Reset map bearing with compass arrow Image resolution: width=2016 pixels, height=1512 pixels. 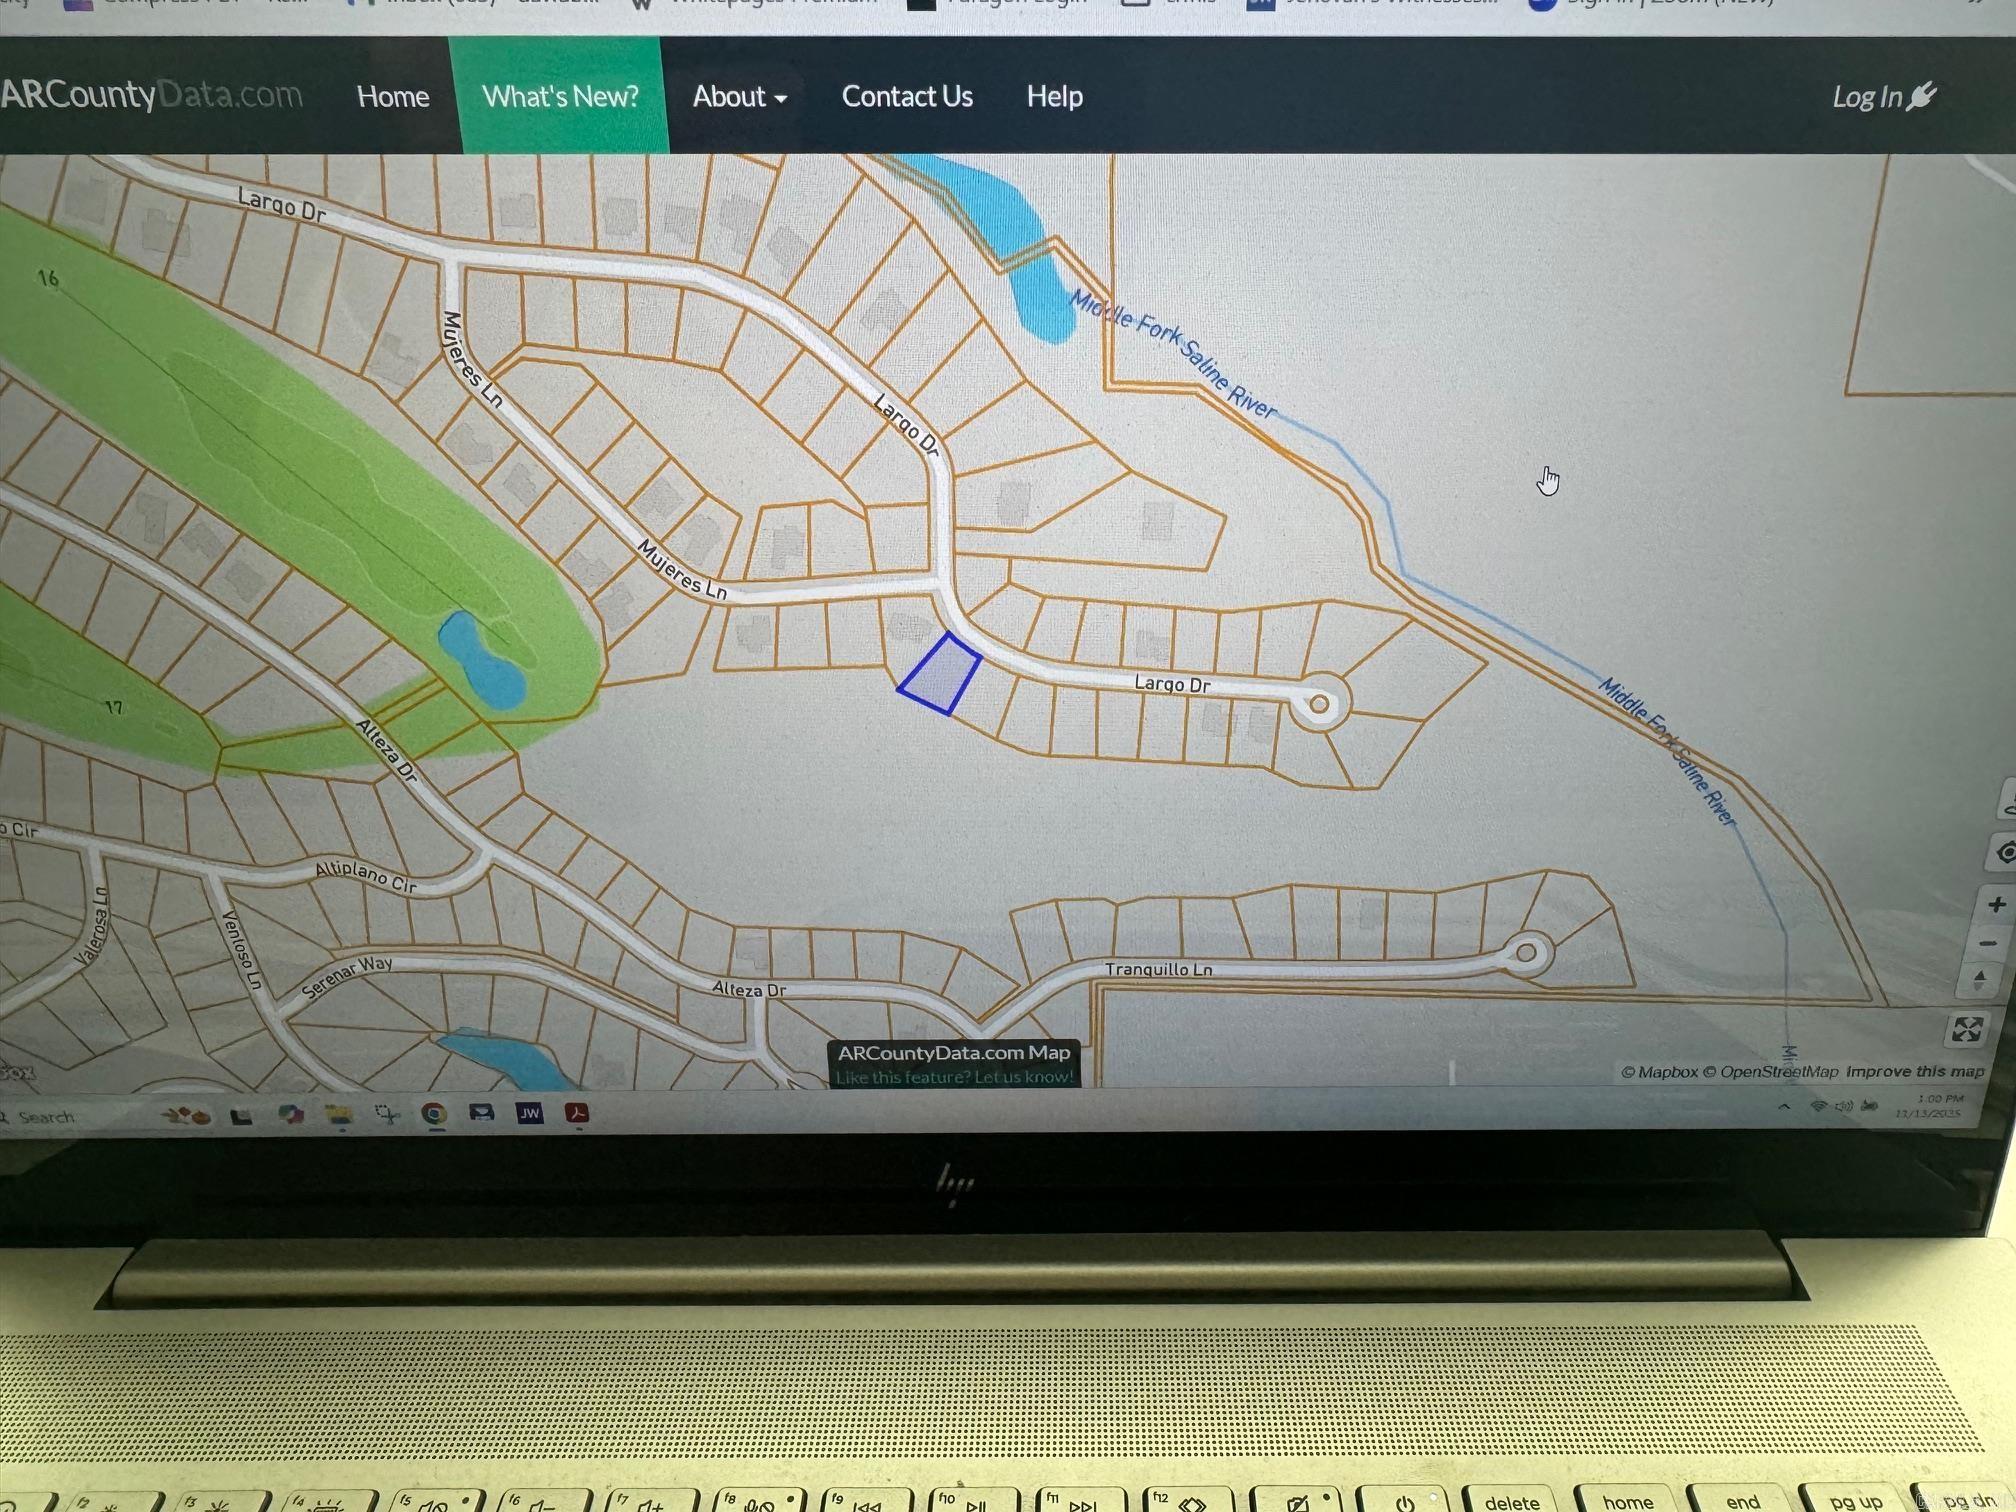1980,980
